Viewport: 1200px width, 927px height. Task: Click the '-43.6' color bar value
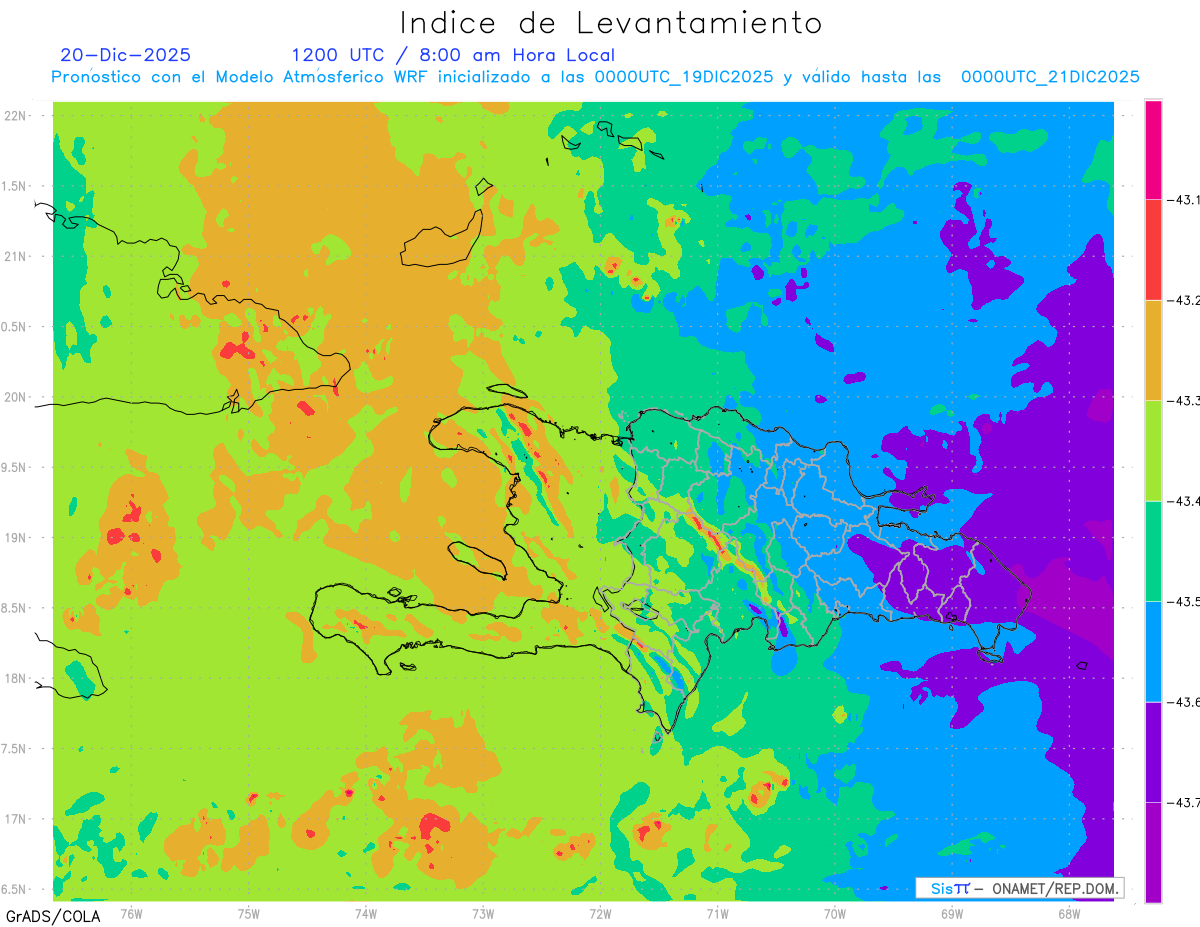(1184, 702)
